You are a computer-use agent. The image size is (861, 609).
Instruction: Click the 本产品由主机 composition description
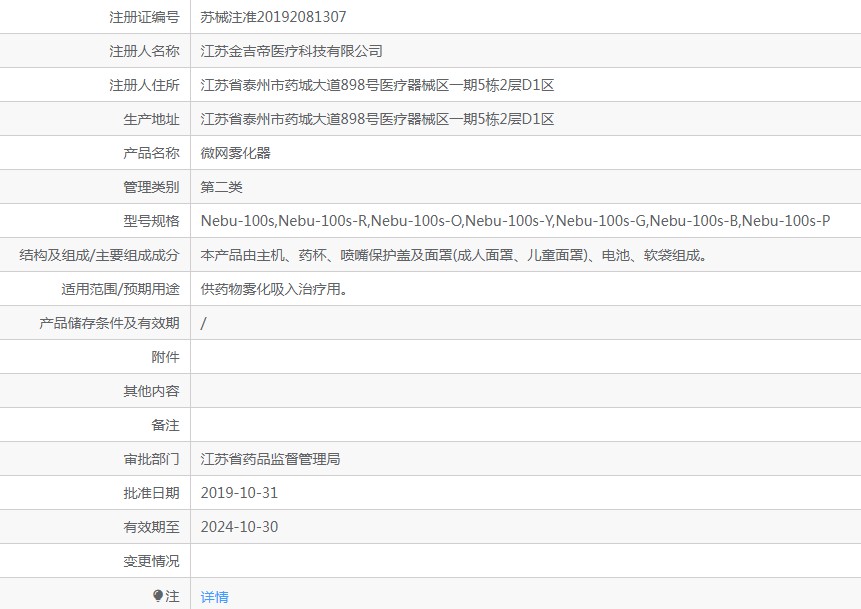[454, 255]
